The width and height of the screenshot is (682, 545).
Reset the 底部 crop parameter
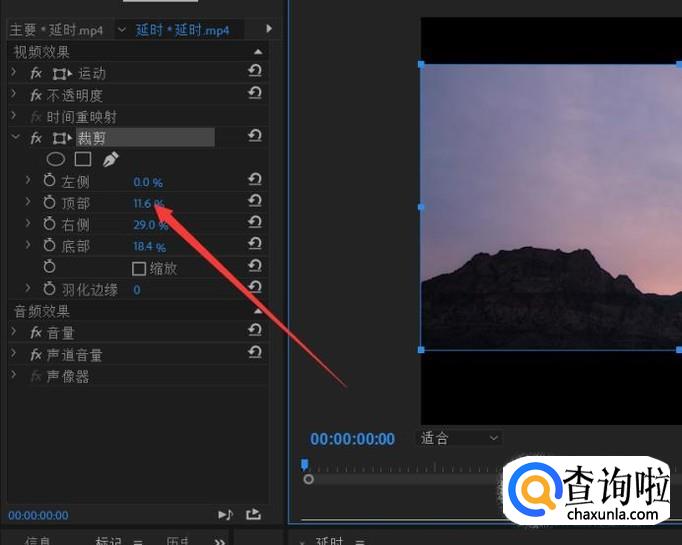tap(255, 244)
